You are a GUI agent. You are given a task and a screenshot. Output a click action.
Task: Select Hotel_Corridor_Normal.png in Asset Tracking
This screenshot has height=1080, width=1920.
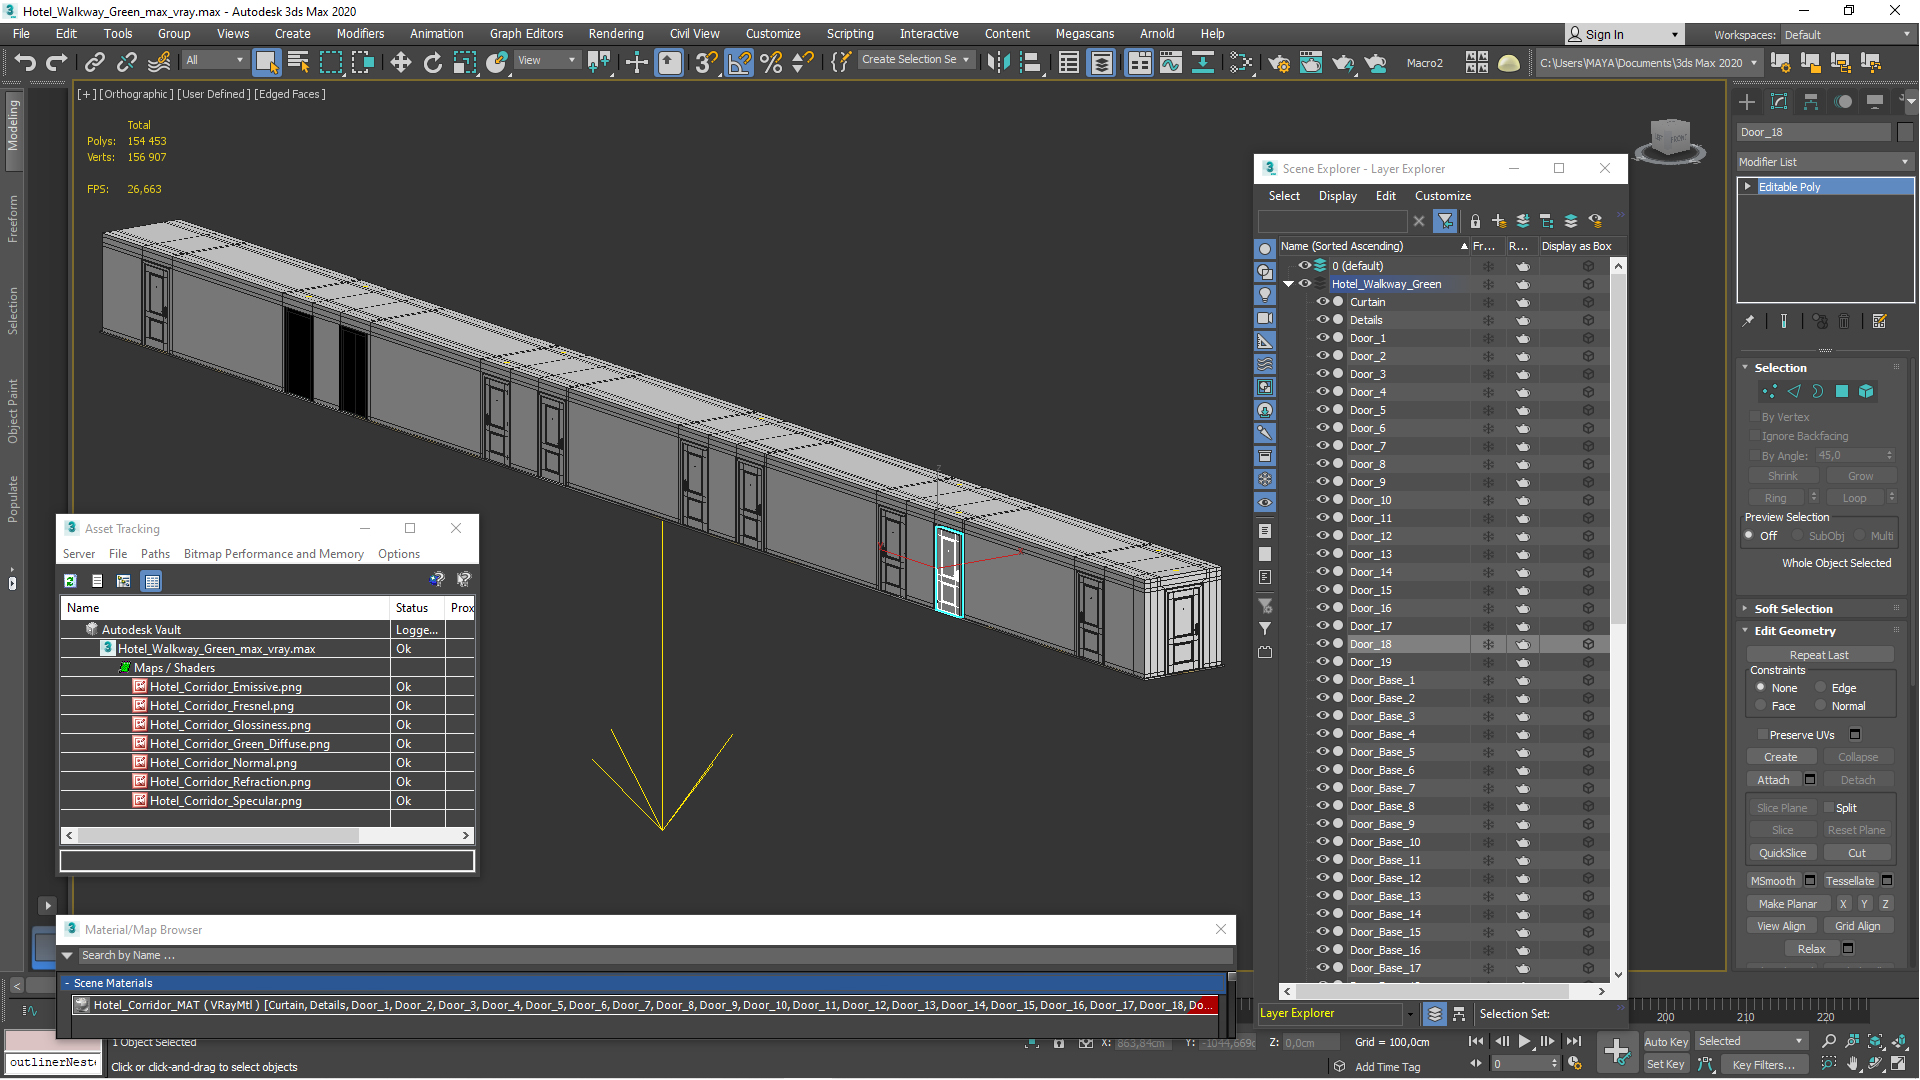[223, 763]
